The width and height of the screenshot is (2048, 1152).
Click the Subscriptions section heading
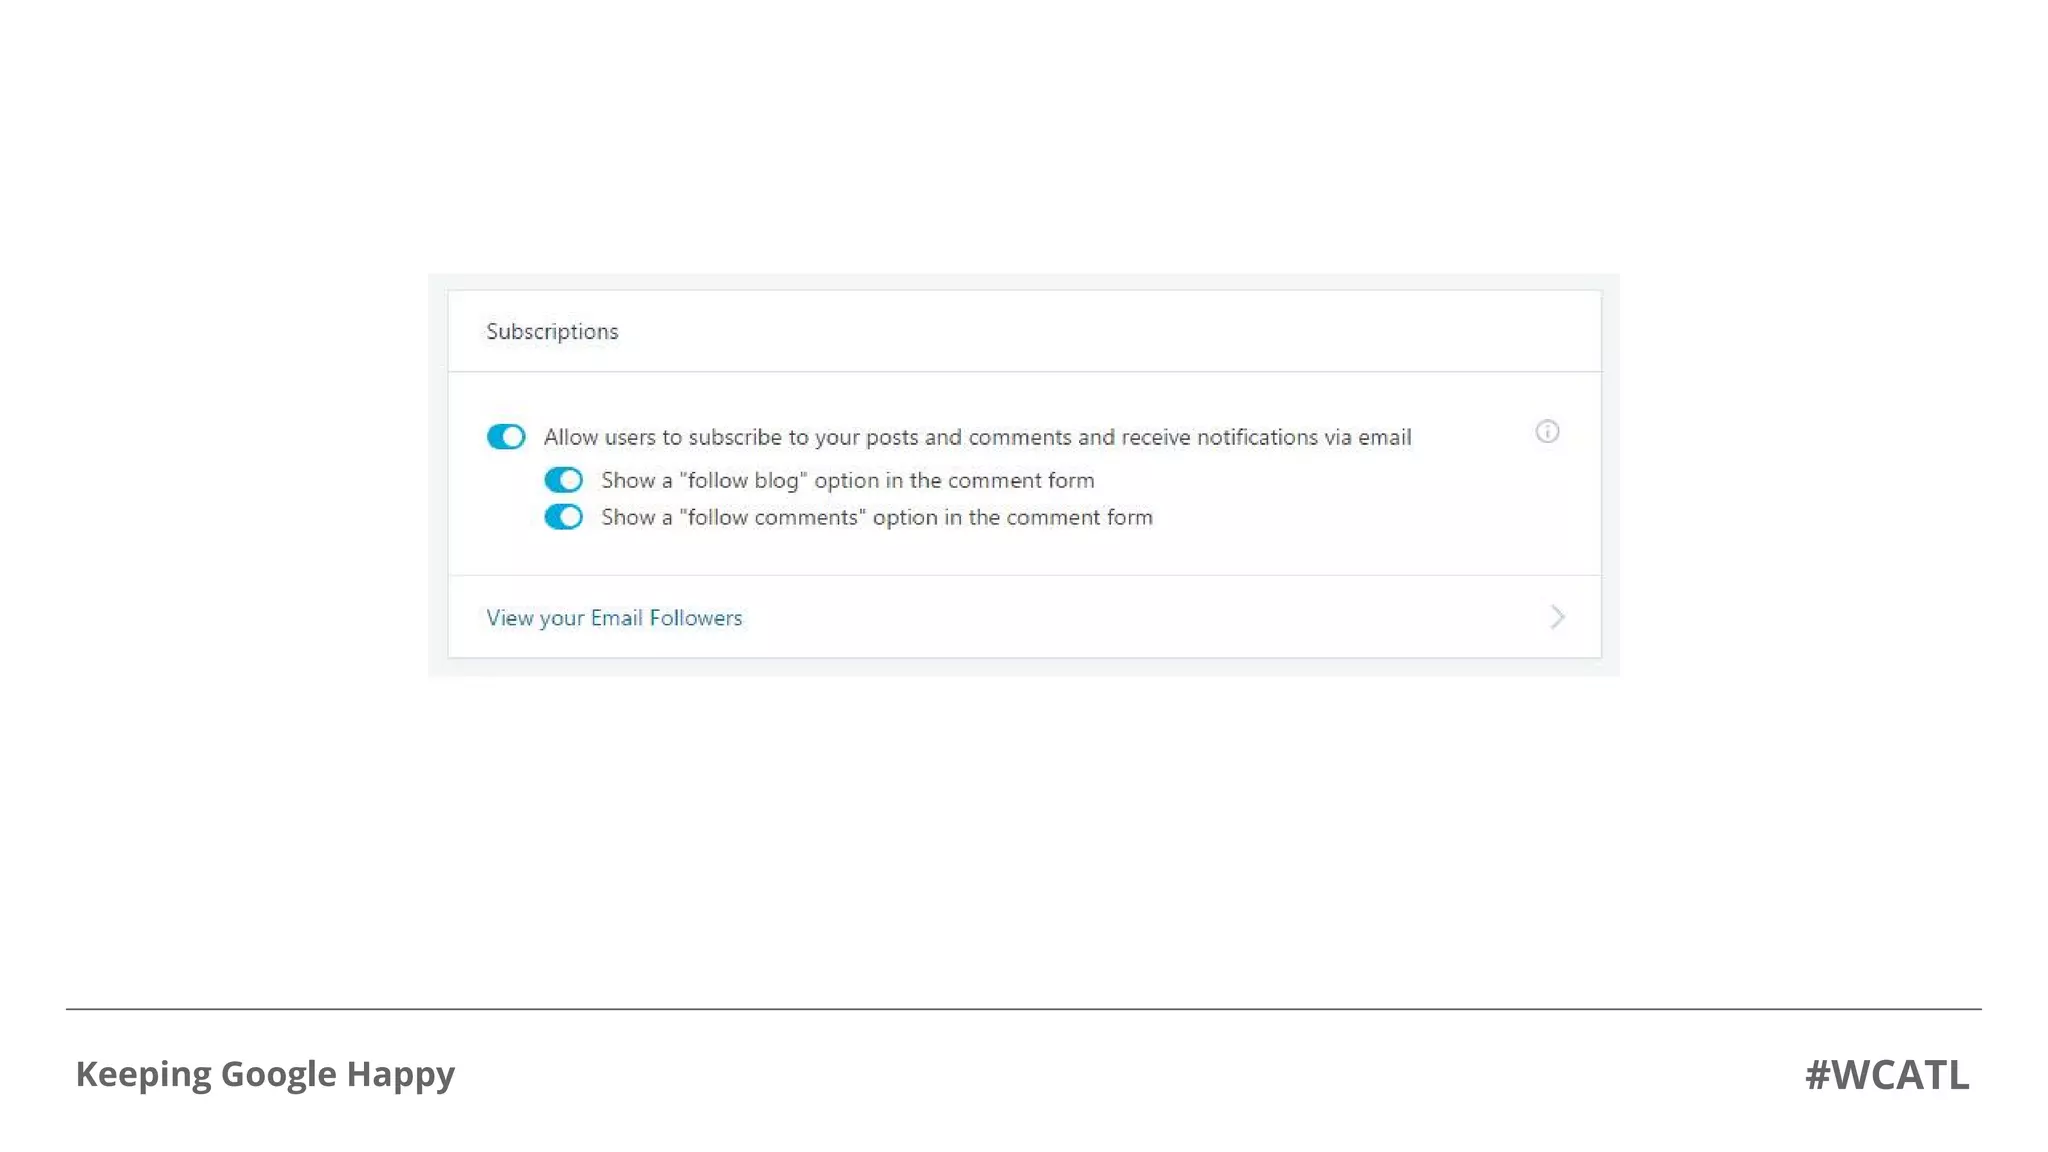[x=552, y=332]
